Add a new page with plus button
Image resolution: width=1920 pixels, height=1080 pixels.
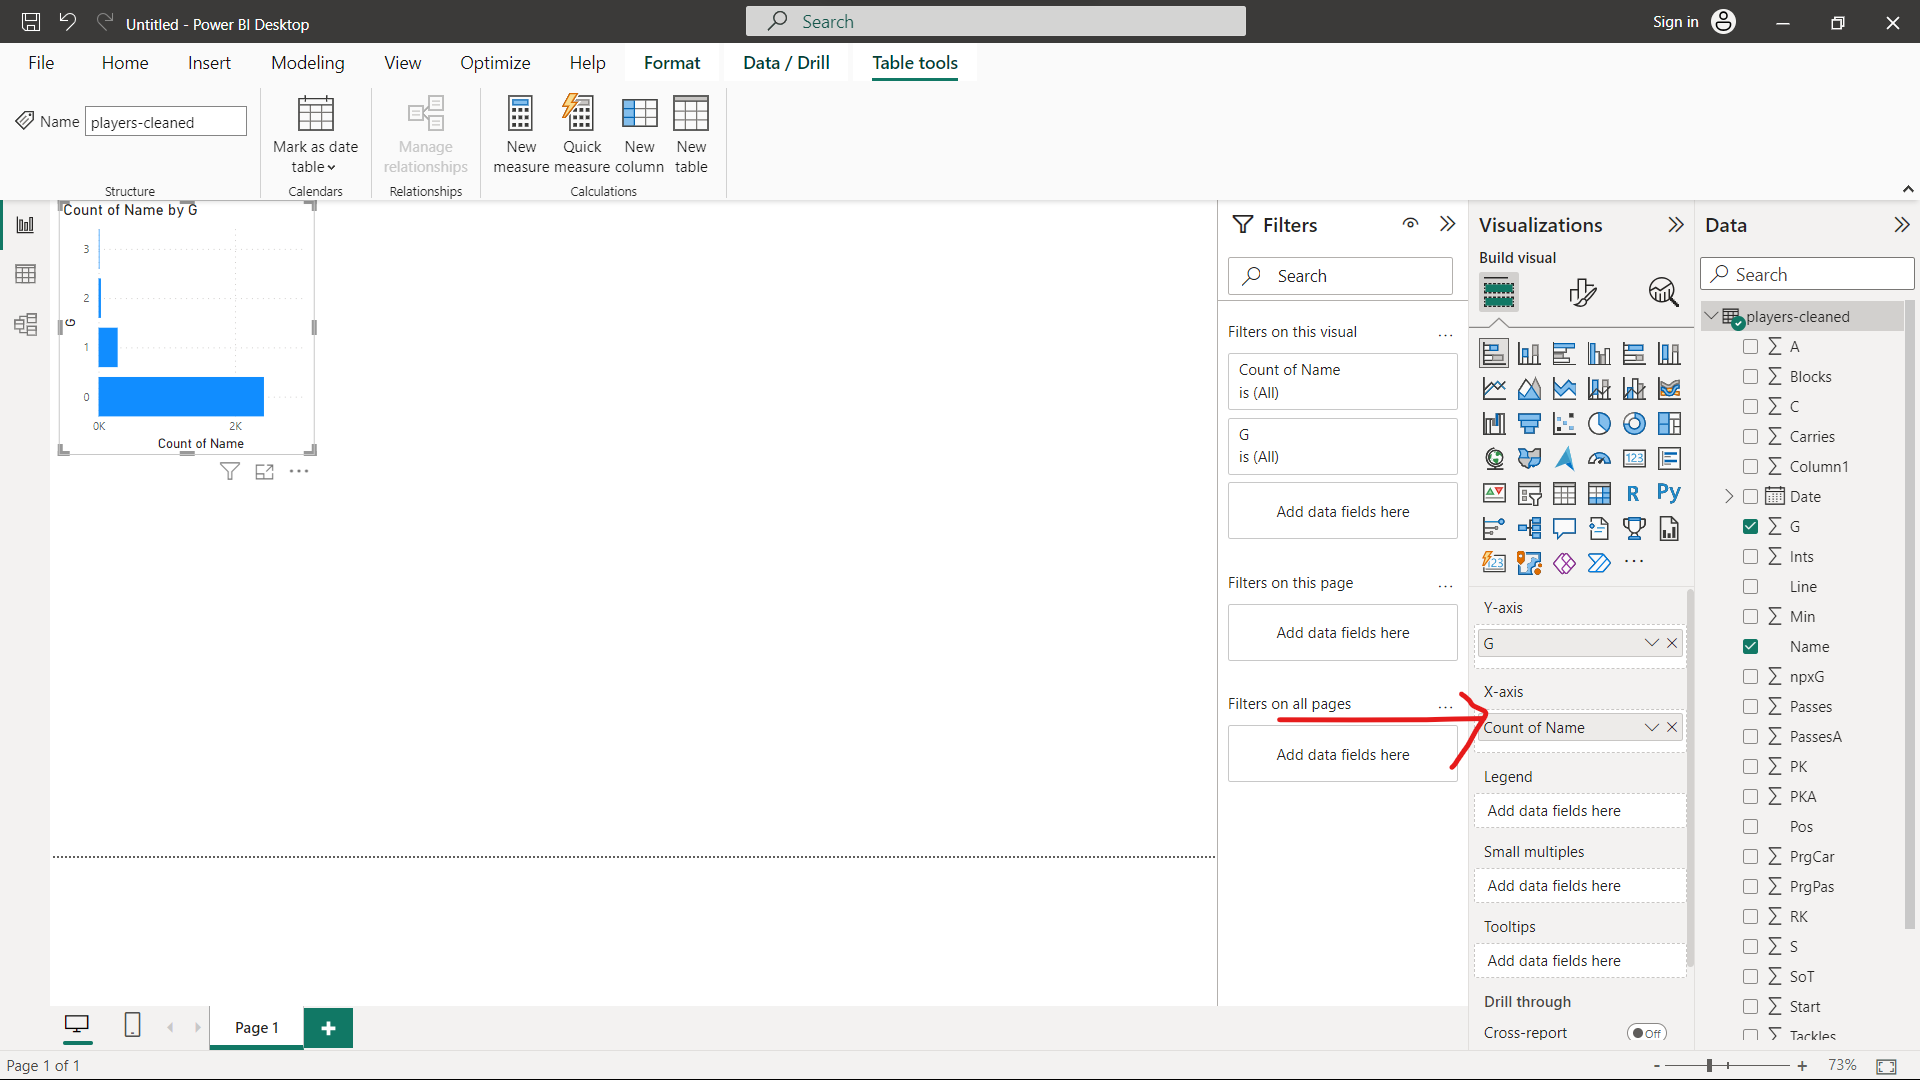[x=328, y=1028]
